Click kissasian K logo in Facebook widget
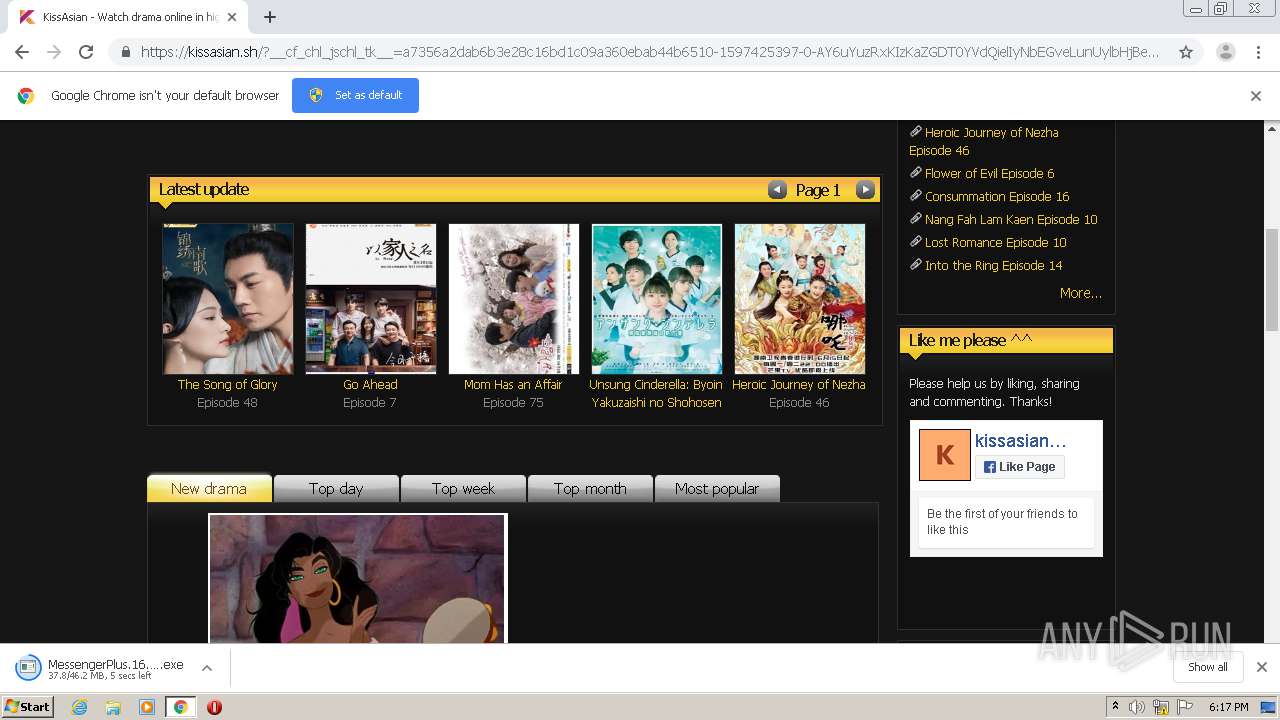The width and height of the screenshot is (1280, 720). click(944, 455)
